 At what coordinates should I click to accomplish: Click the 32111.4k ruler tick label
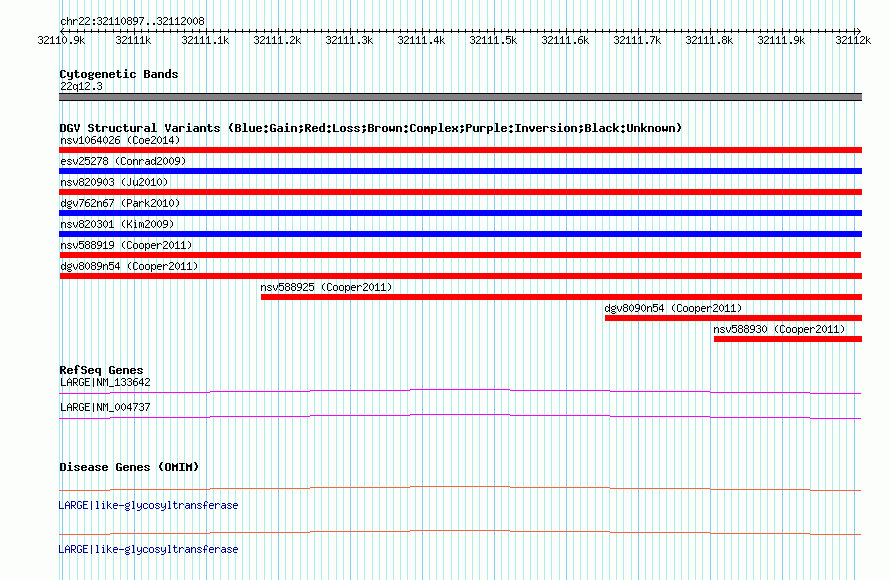(421, 40)
